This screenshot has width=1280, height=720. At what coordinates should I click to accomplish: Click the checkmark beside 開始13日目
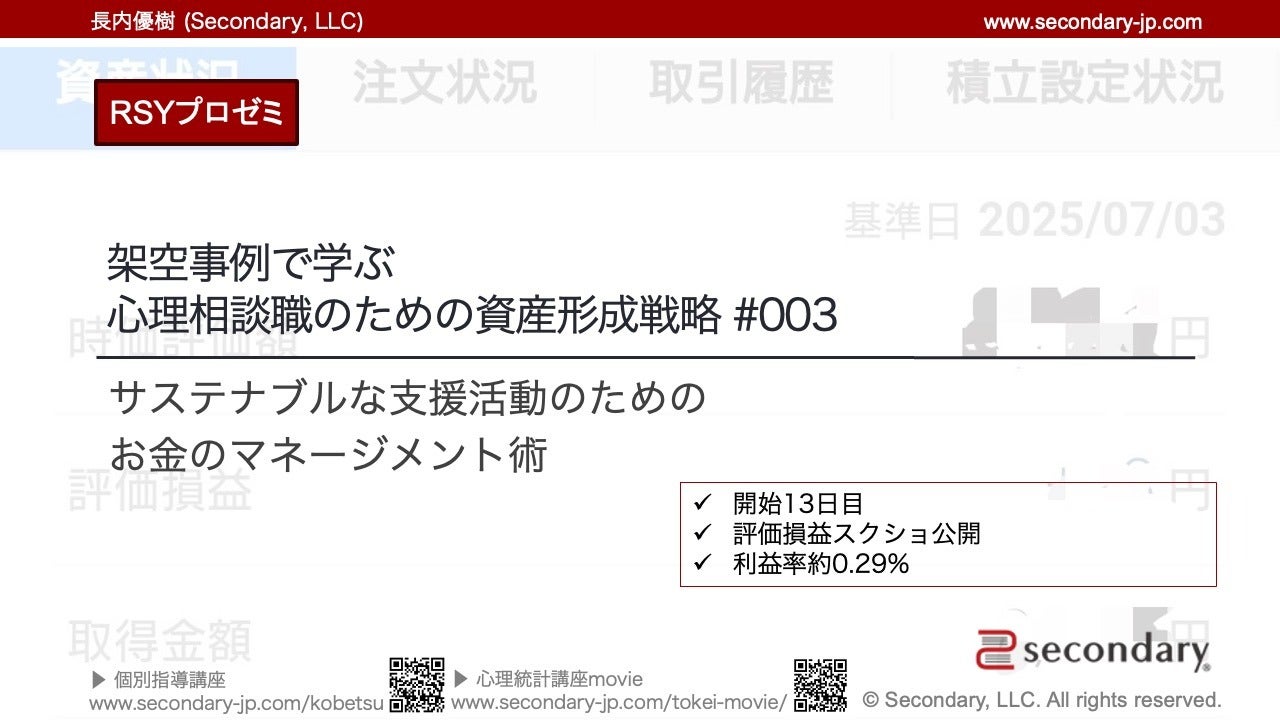(702, 503)
